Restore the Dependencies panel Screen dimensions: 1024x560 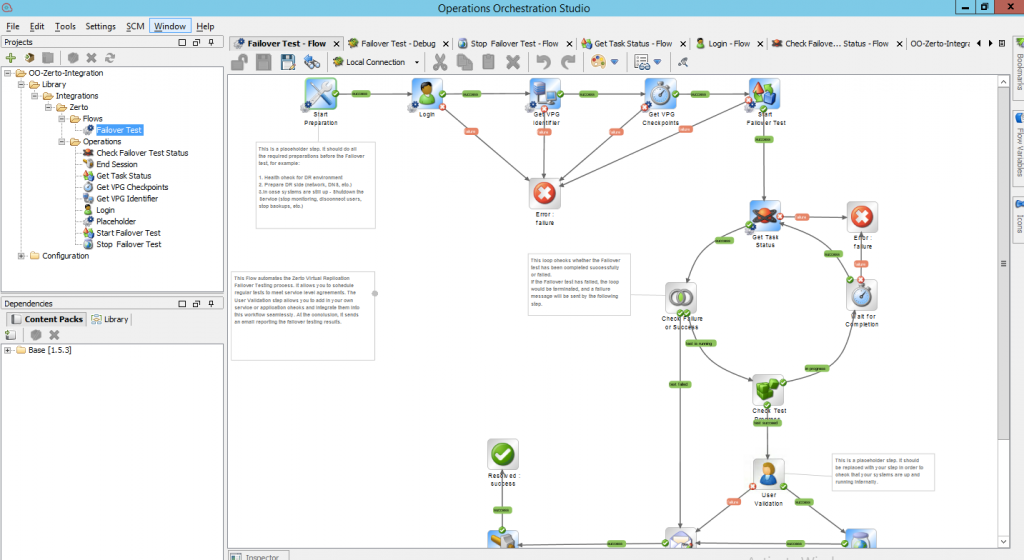197,303
